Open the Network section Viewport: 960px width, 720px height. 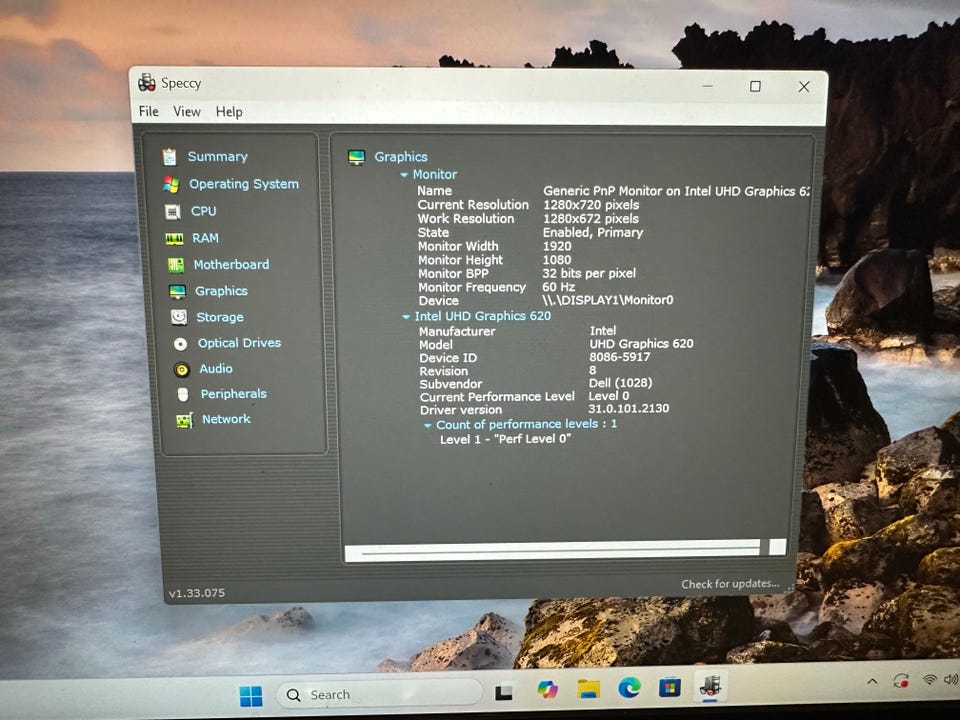click(226, 419)
